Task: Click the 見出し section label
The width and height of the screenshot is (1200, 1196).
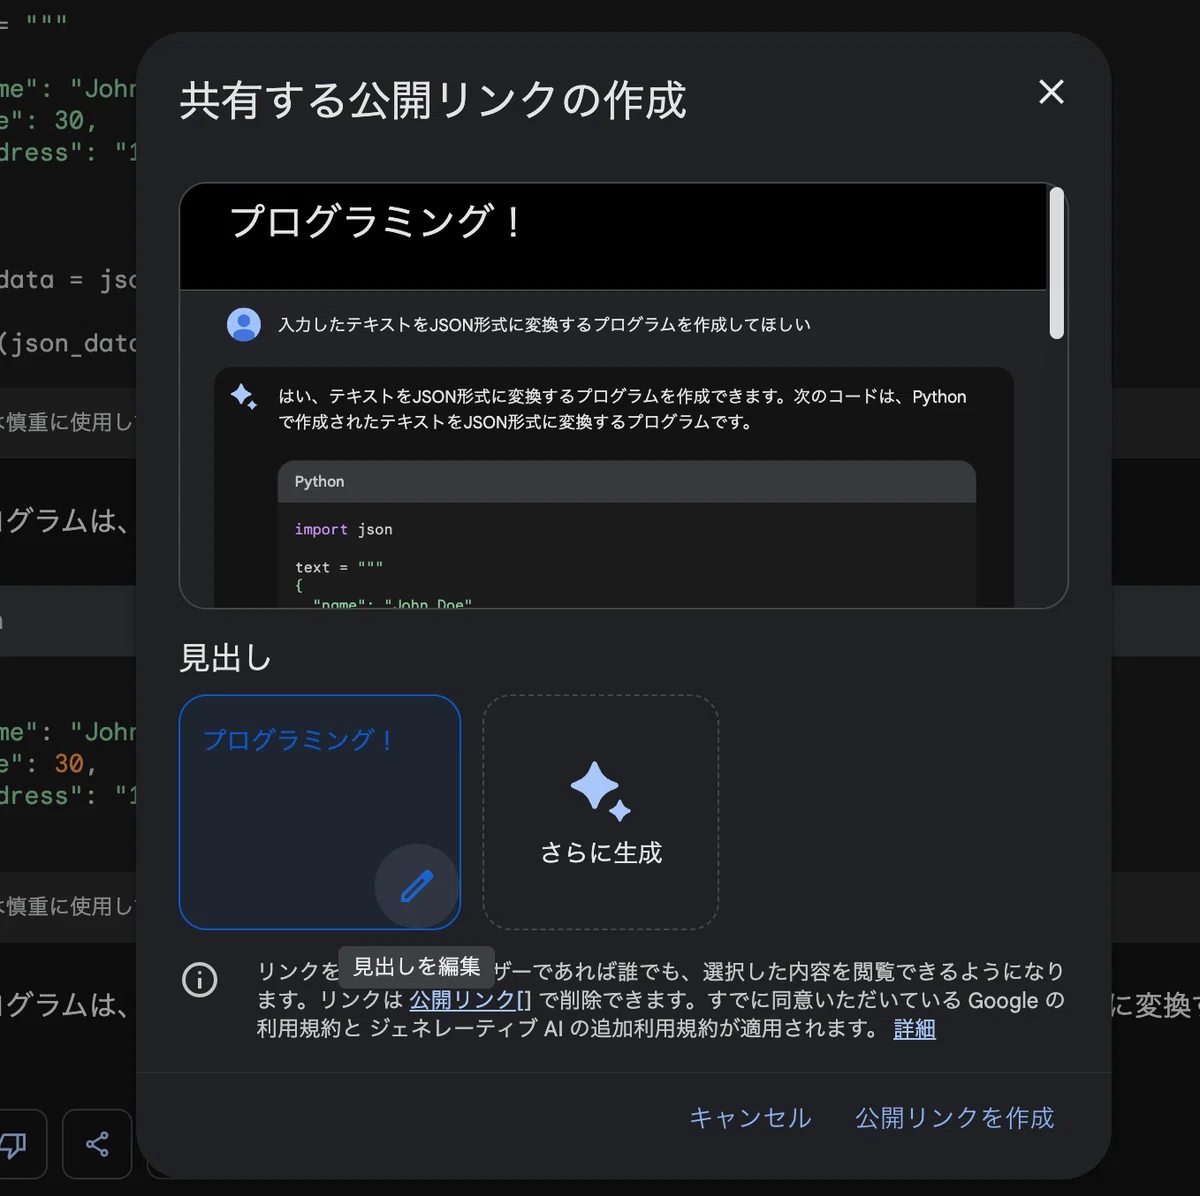Action: tap(225, 658)
